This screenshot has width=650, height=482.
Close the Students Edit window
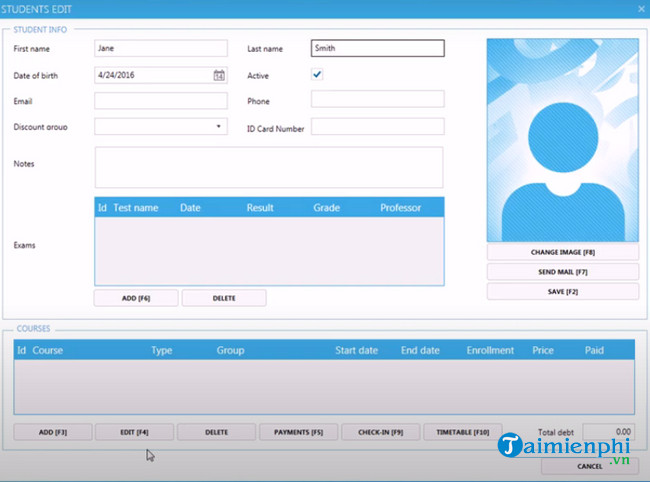point(640,9)
